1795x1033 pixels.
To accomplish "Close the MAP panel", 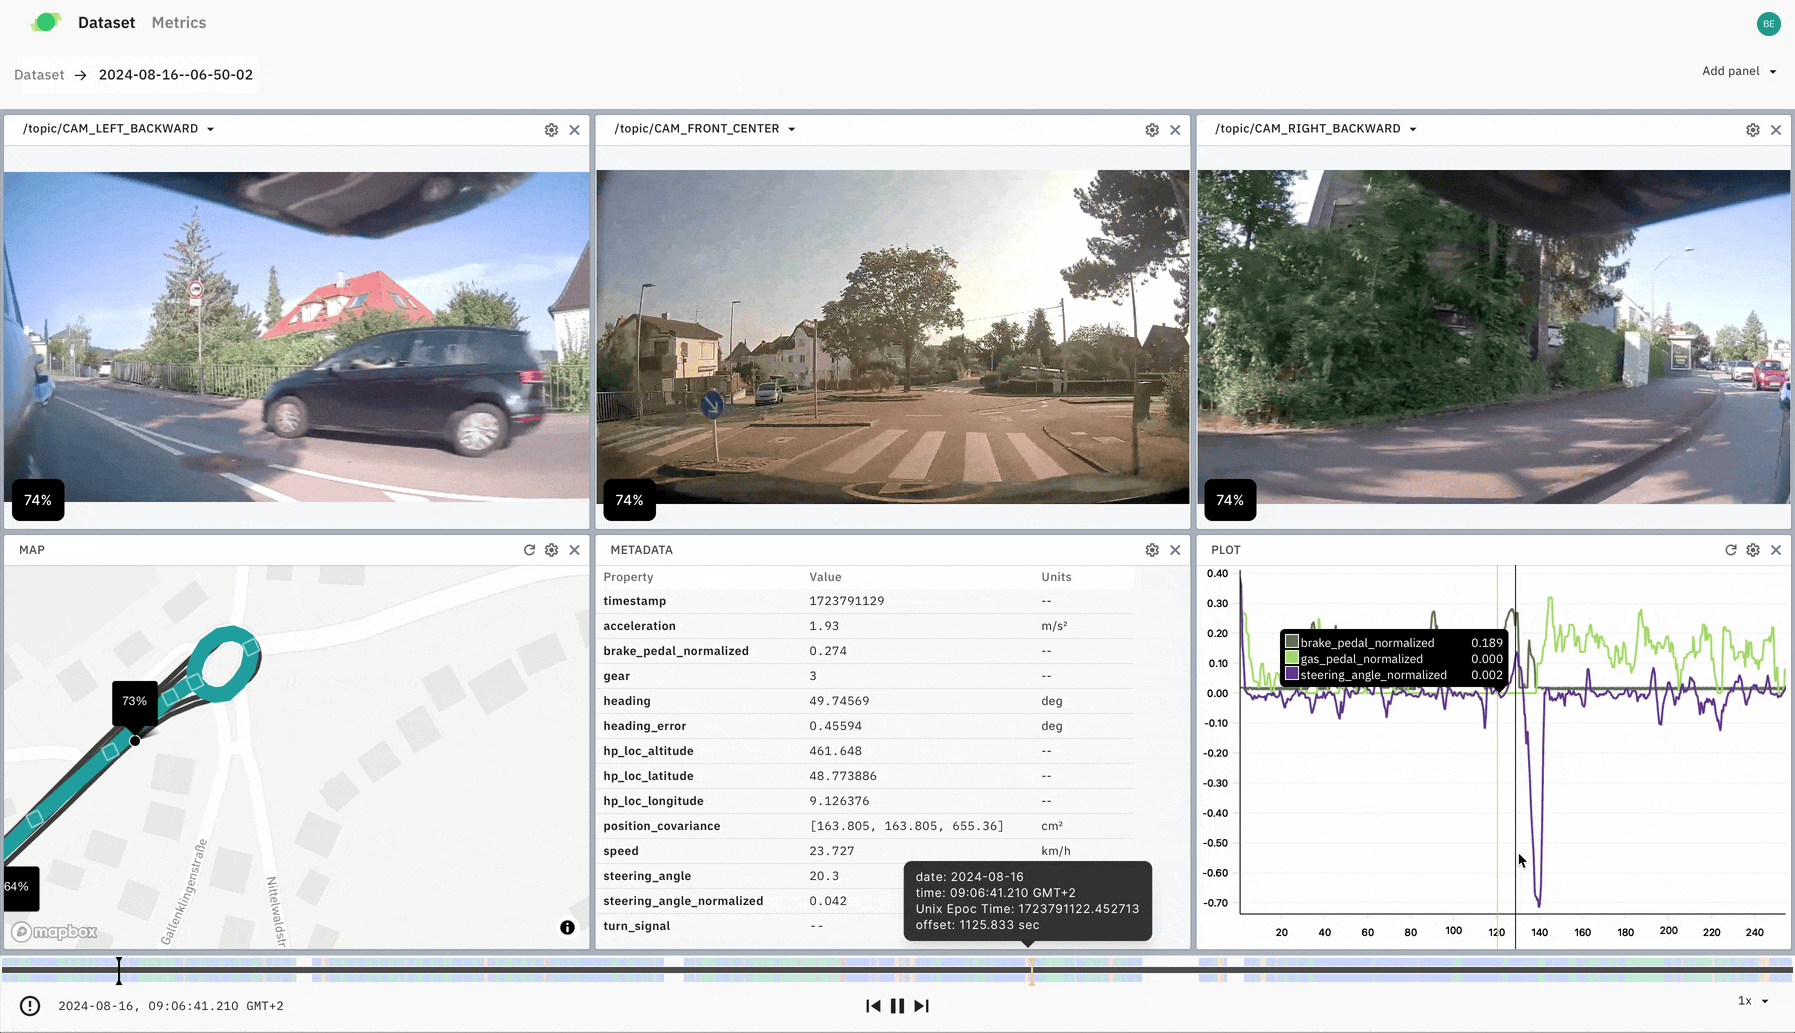I will tap(574, 550).
